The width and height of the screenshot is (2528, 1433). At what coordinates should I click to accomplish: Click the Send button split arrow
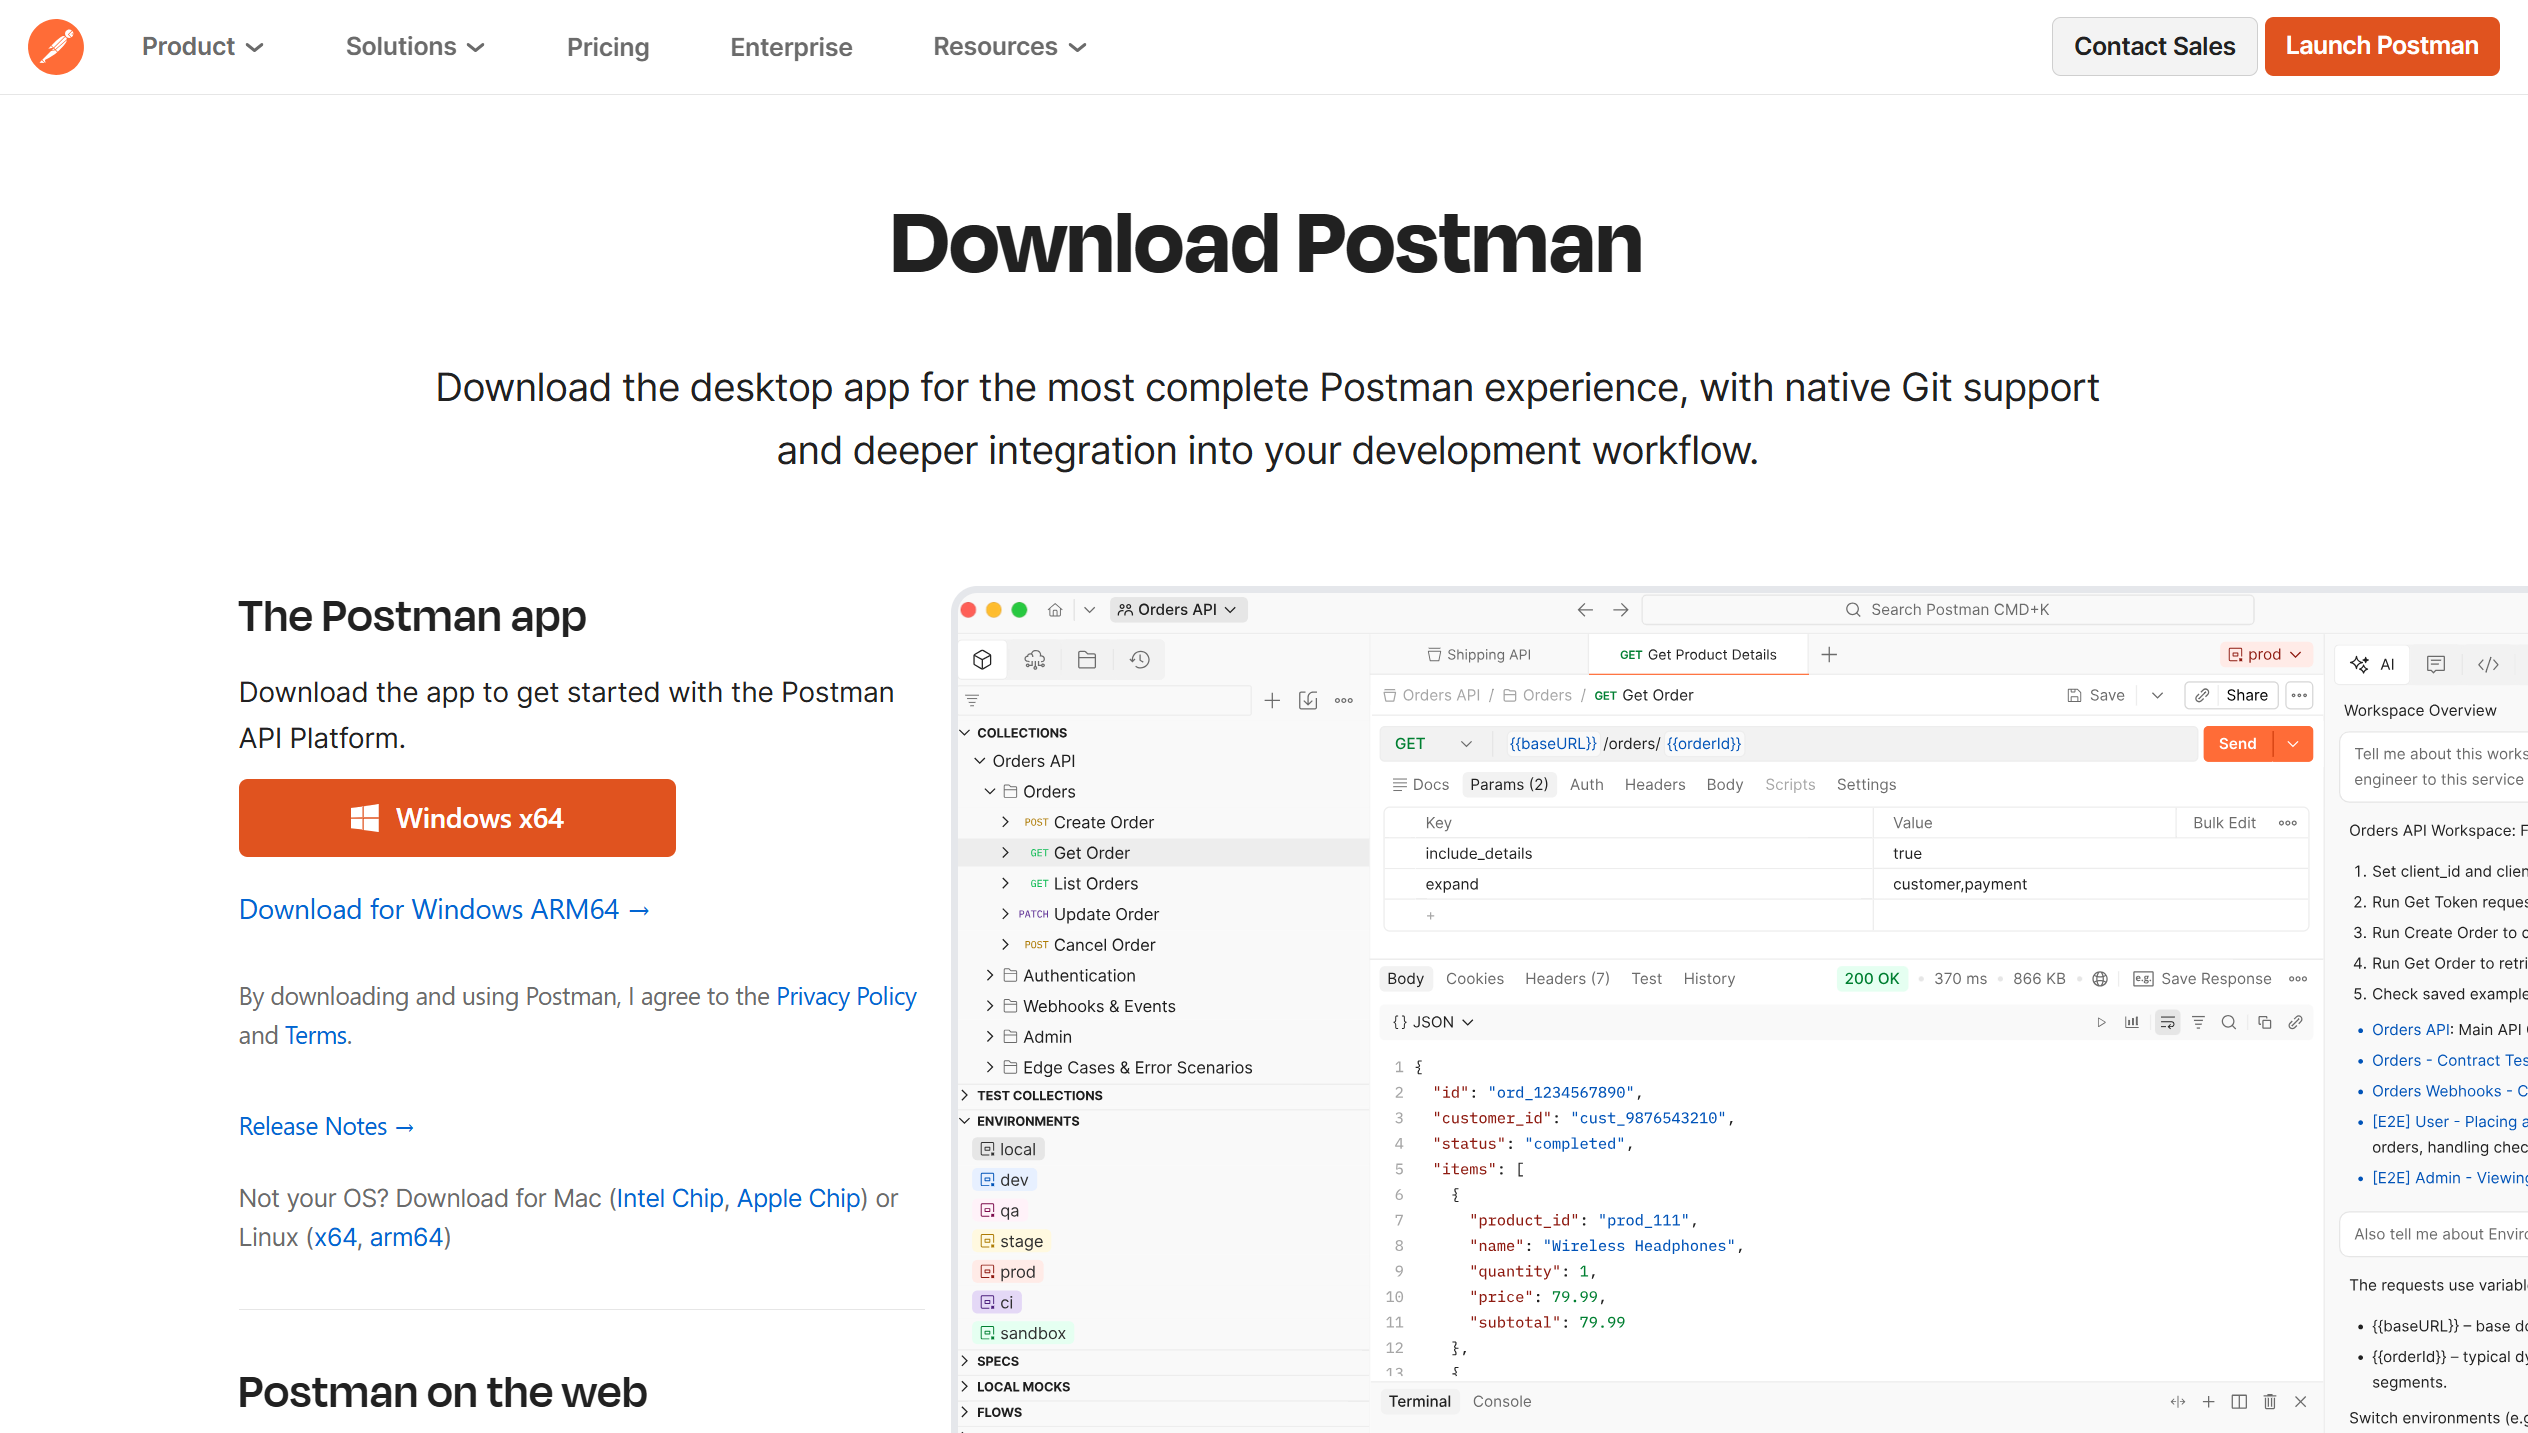[x=2292, y=743]
